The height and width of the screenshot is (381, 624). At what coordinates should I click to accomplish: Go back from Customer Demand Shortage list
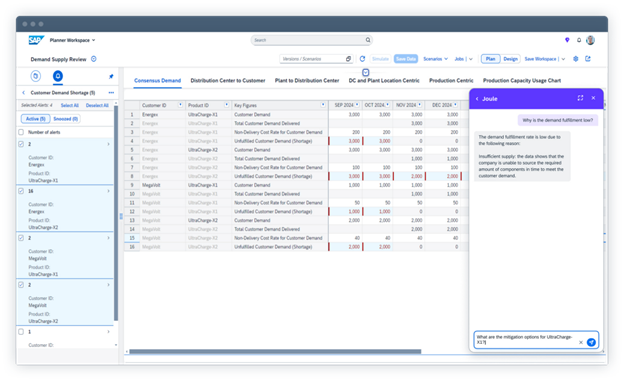pyautogui.click(x=23, y=93)
